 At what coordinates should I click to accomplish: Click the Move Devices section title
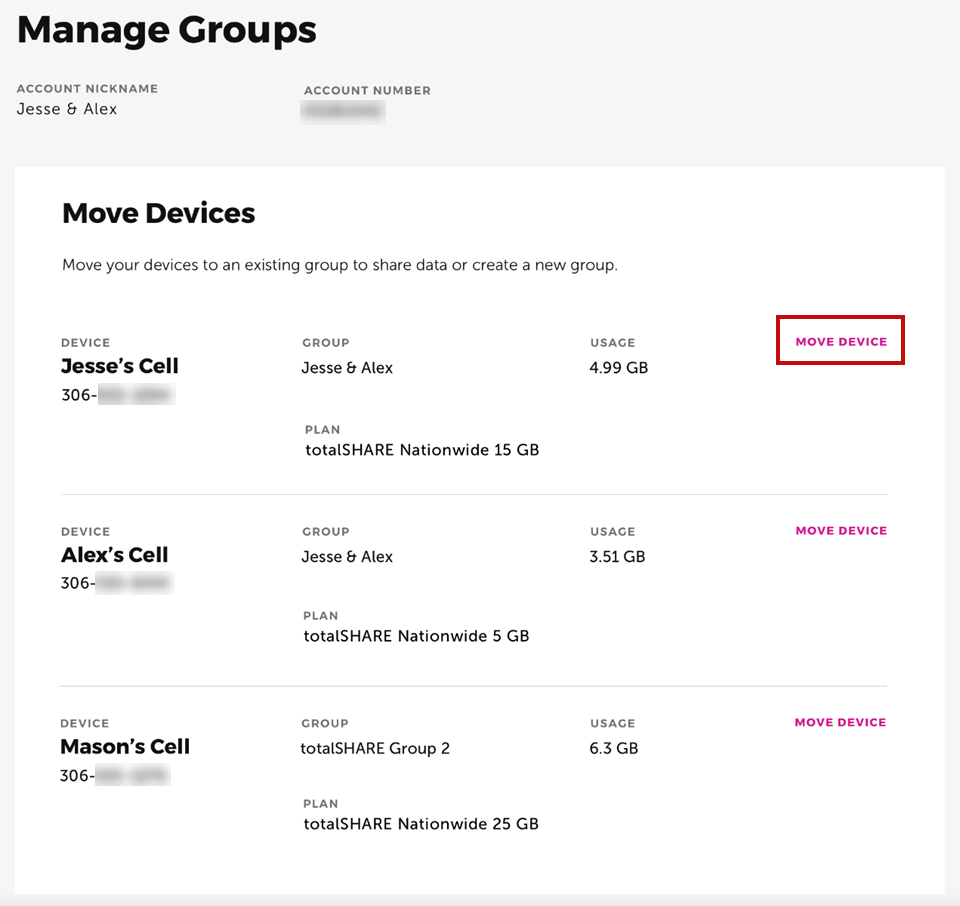point(158,213)
